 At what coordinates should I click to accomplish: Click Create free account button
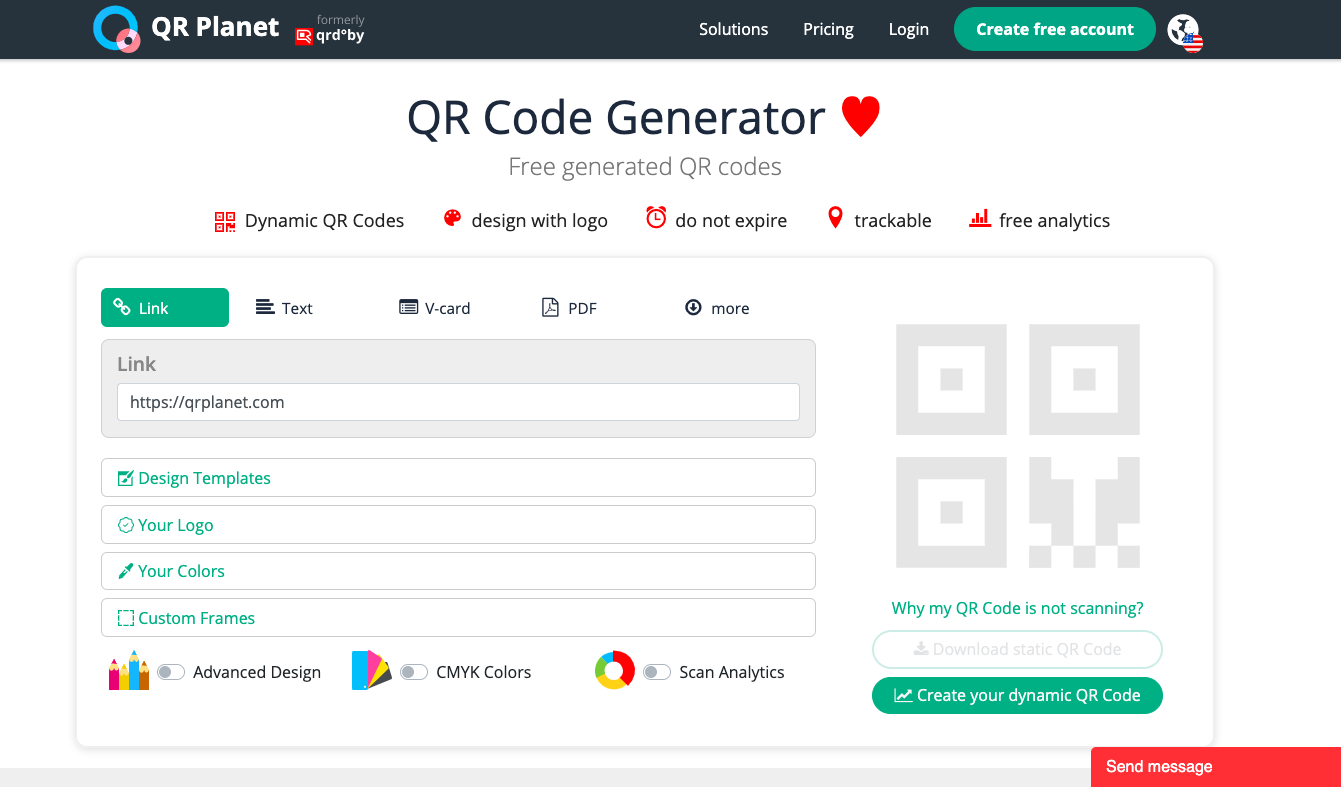[1055, 29]
